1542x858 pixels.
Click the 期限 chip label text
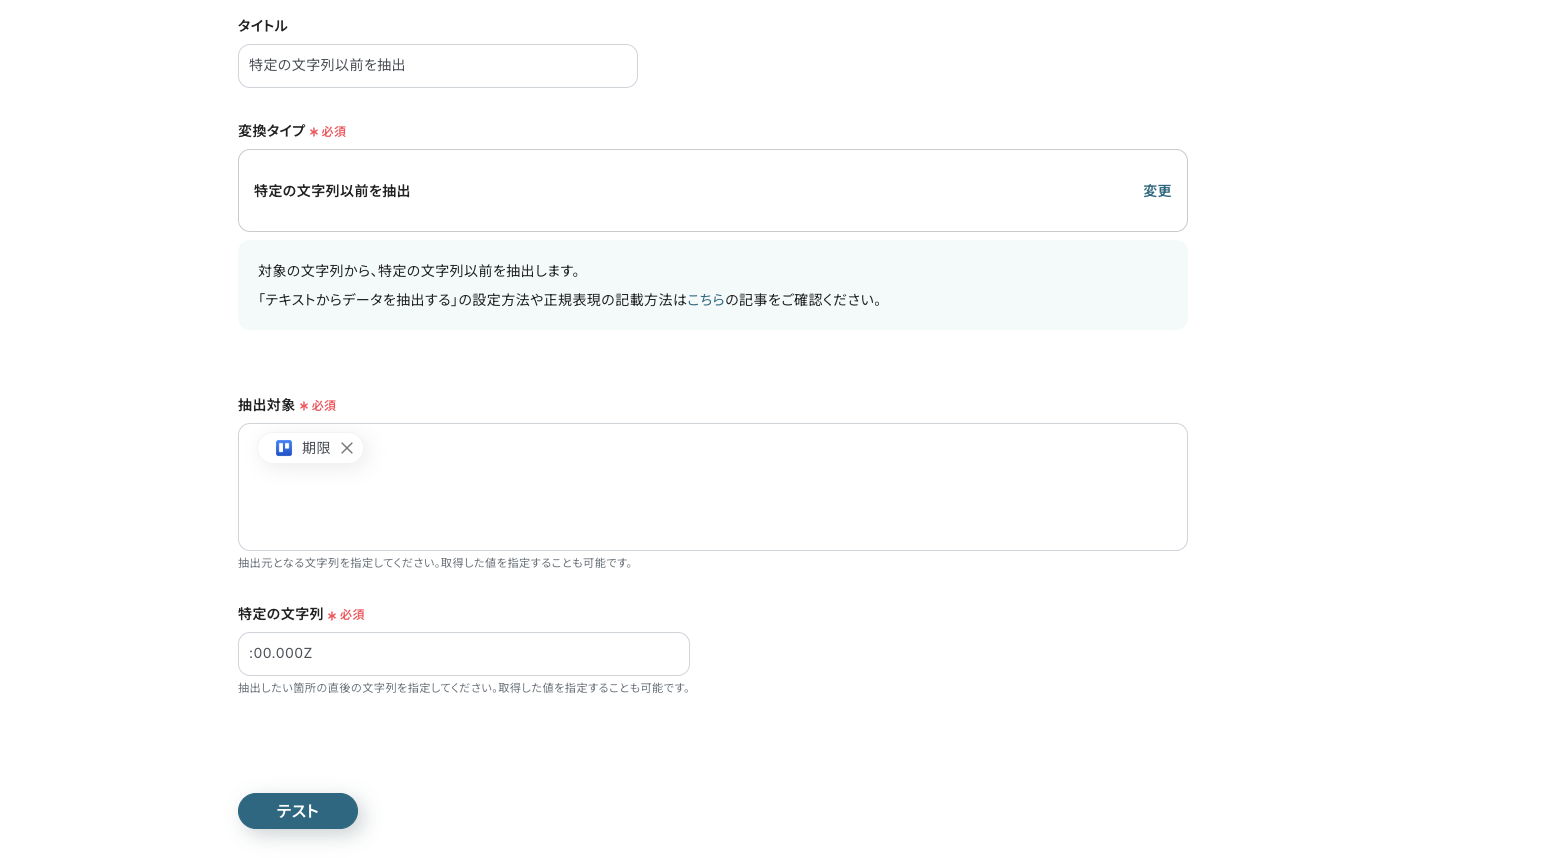tap(316, 448)
